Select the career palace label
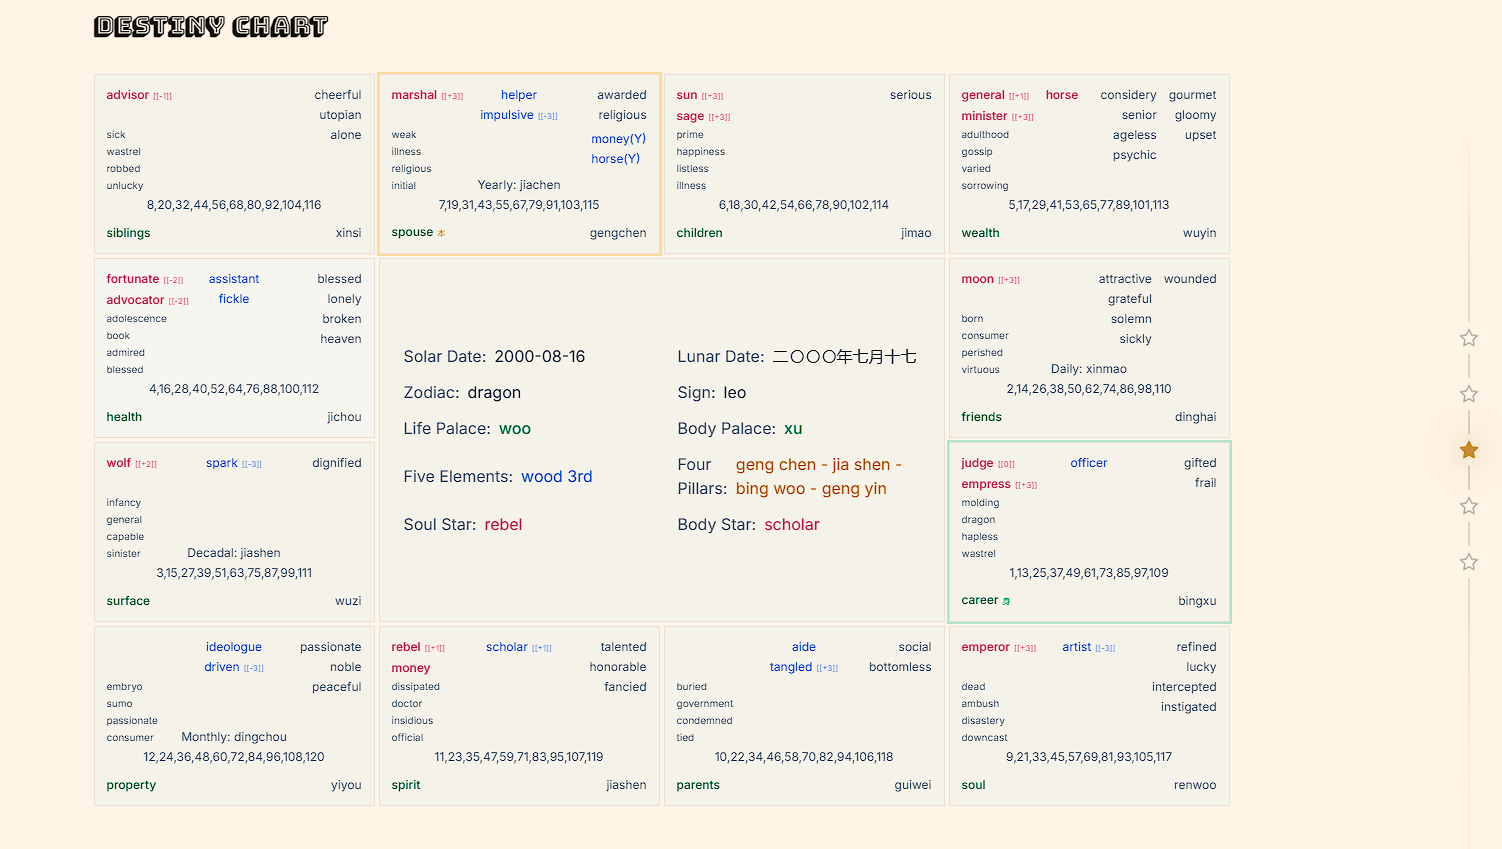This screenshot has width=1502, height=849. [x=980, y=600]
